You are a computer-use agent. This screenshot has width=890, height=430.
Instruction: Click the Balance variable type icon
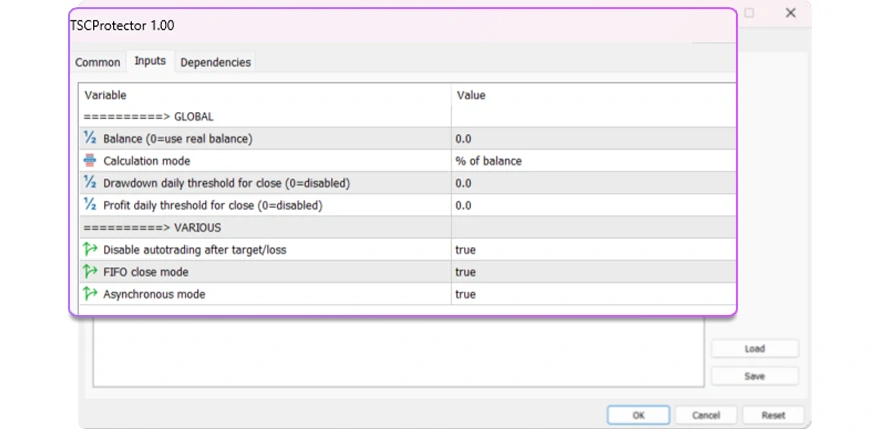coord(90,139)
